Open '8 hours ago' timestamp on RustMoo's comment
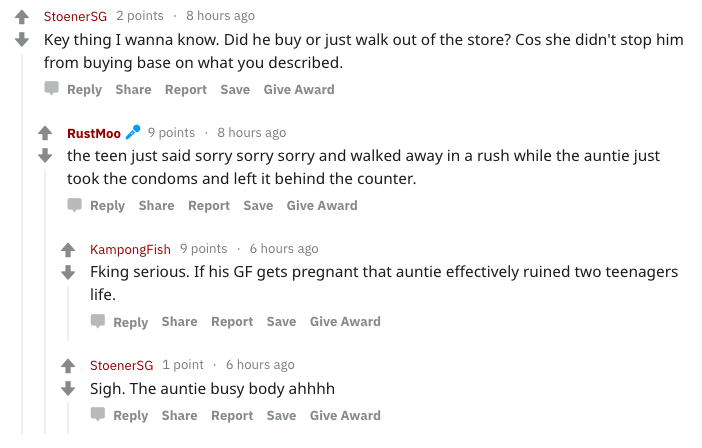 [x=251, y=133]
